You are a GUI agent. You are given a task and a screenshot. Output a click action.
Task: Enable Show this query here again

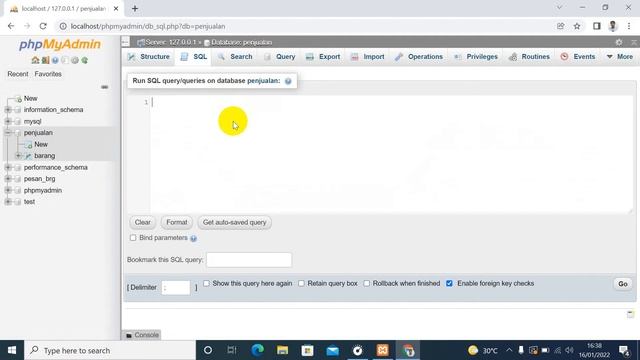pyautogui.click(x=207, y=283)
